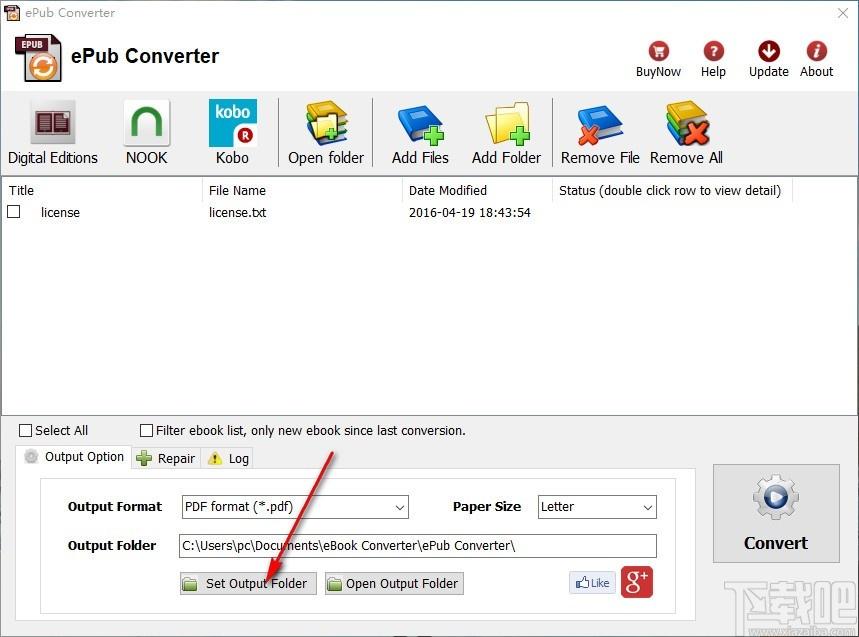Image resolution: width=859 pixels, height=637 pixels.
Task: Tick the license row checkbox
Action: tap(14, 211)
